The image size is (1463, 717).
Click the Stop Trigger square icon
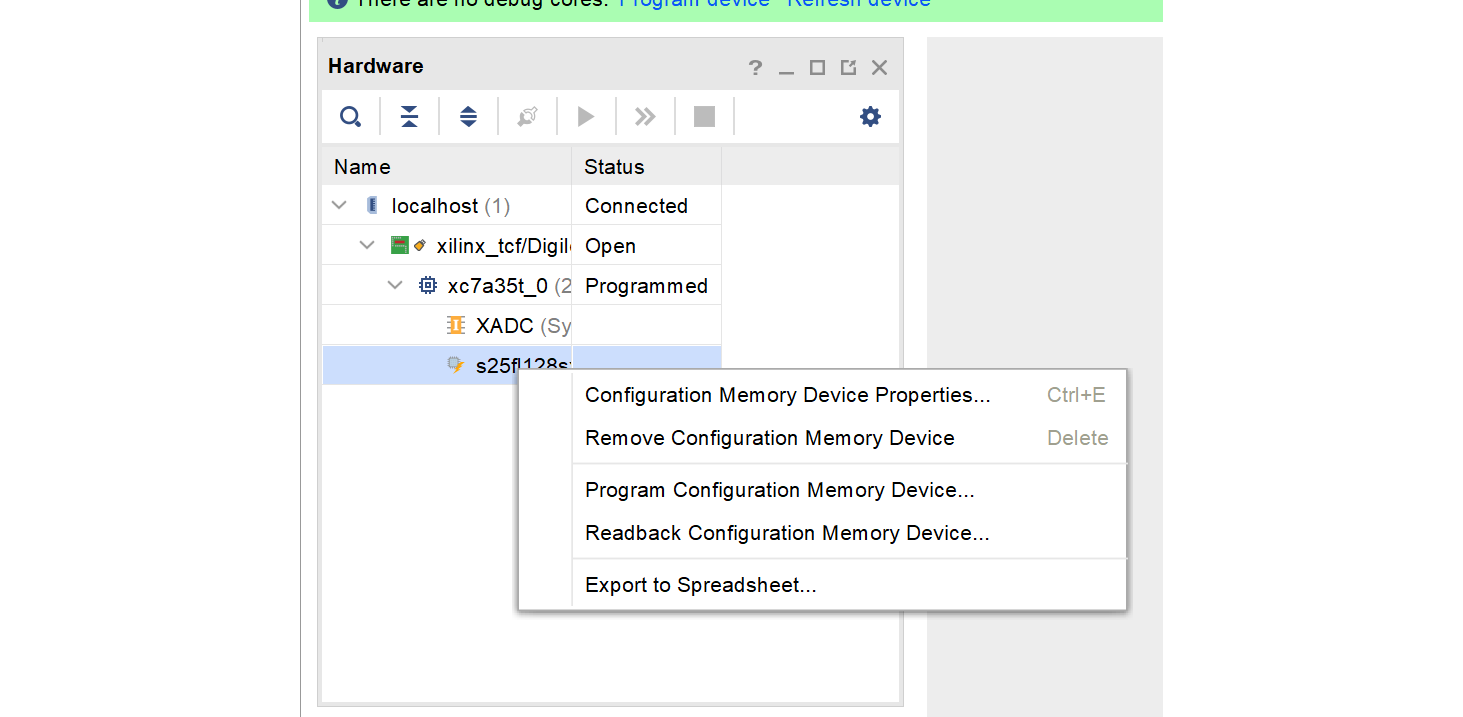click(704, 117)
